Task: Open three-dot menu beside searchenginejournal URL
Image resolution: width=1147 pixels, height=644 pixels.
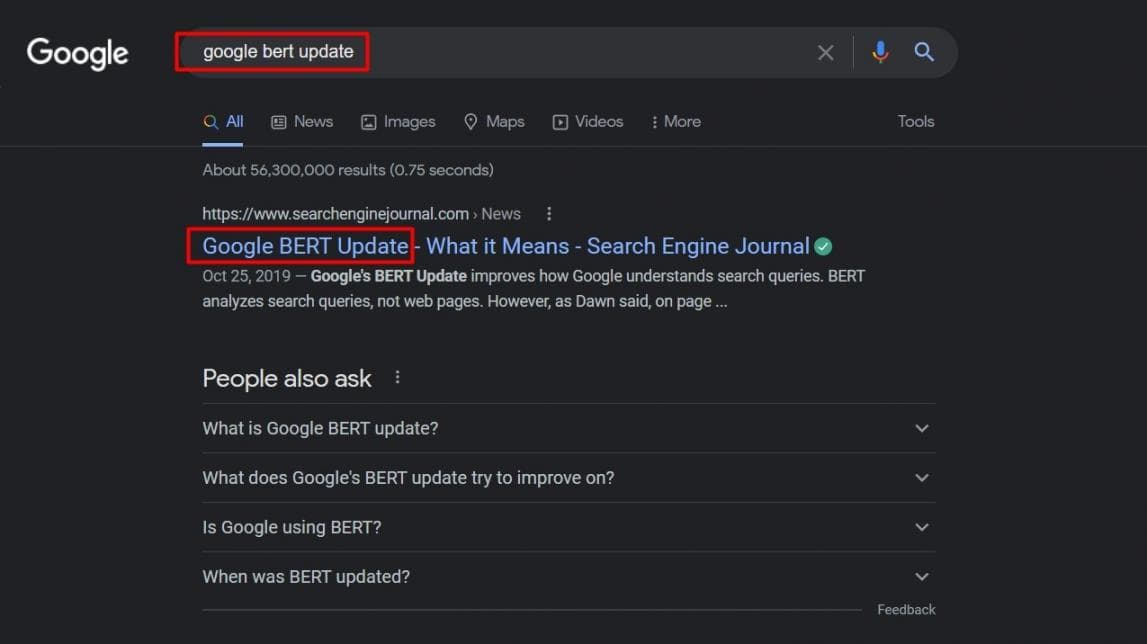Action: (x=548, y=214)
